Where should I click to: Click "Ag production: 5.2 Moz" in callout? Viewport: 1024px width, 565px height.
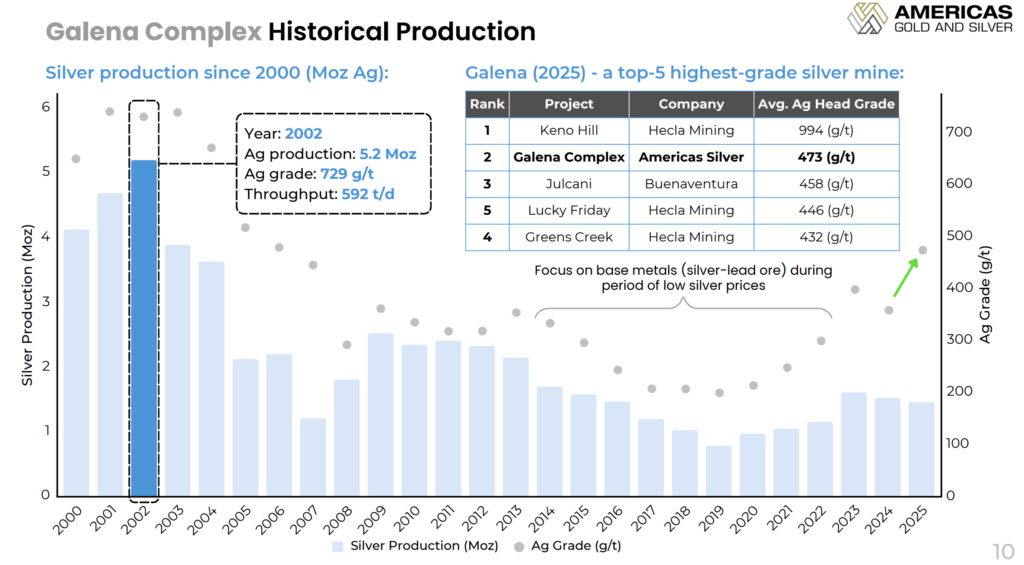[330, 154]
